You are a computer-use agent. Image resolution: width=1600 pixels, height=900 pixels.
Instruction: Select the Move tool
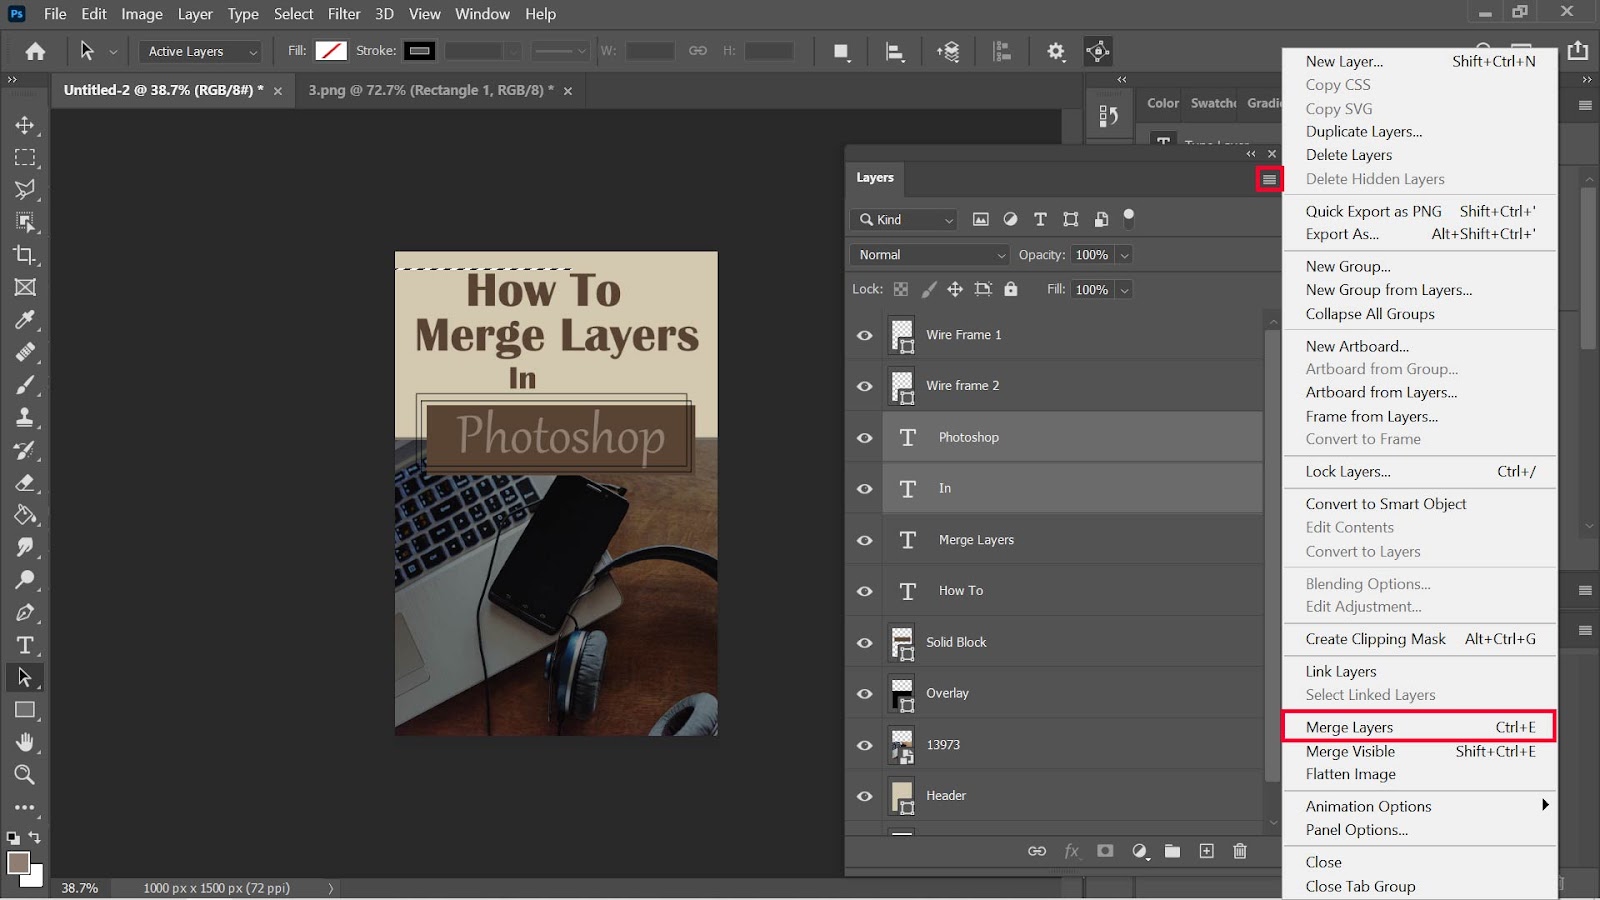click(x=25, y=125)
